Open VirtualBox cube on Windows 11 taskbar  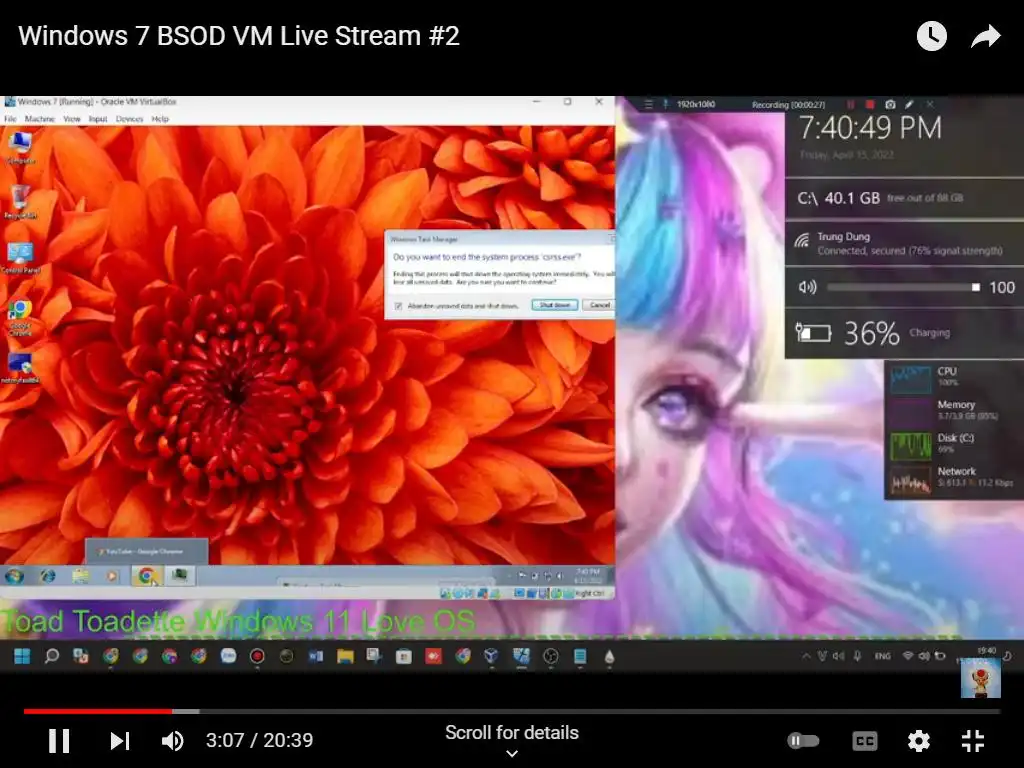[x=492, y=656]
